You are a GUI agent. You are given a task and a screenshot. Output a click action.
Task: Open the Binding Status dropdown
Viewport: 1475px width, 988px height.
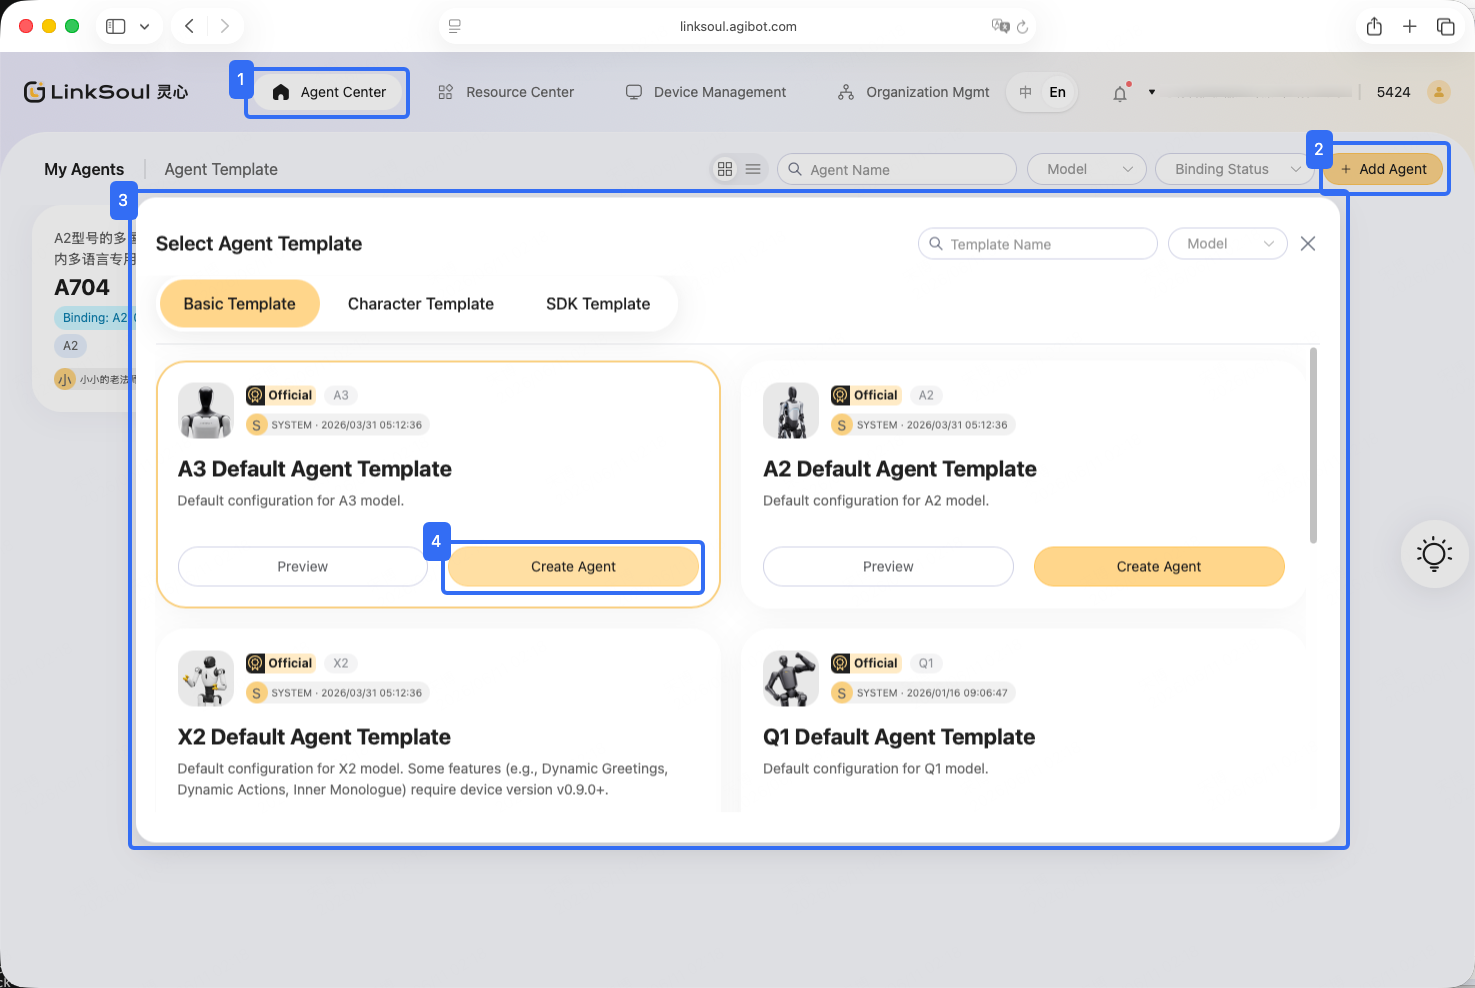click(1235, 169)
